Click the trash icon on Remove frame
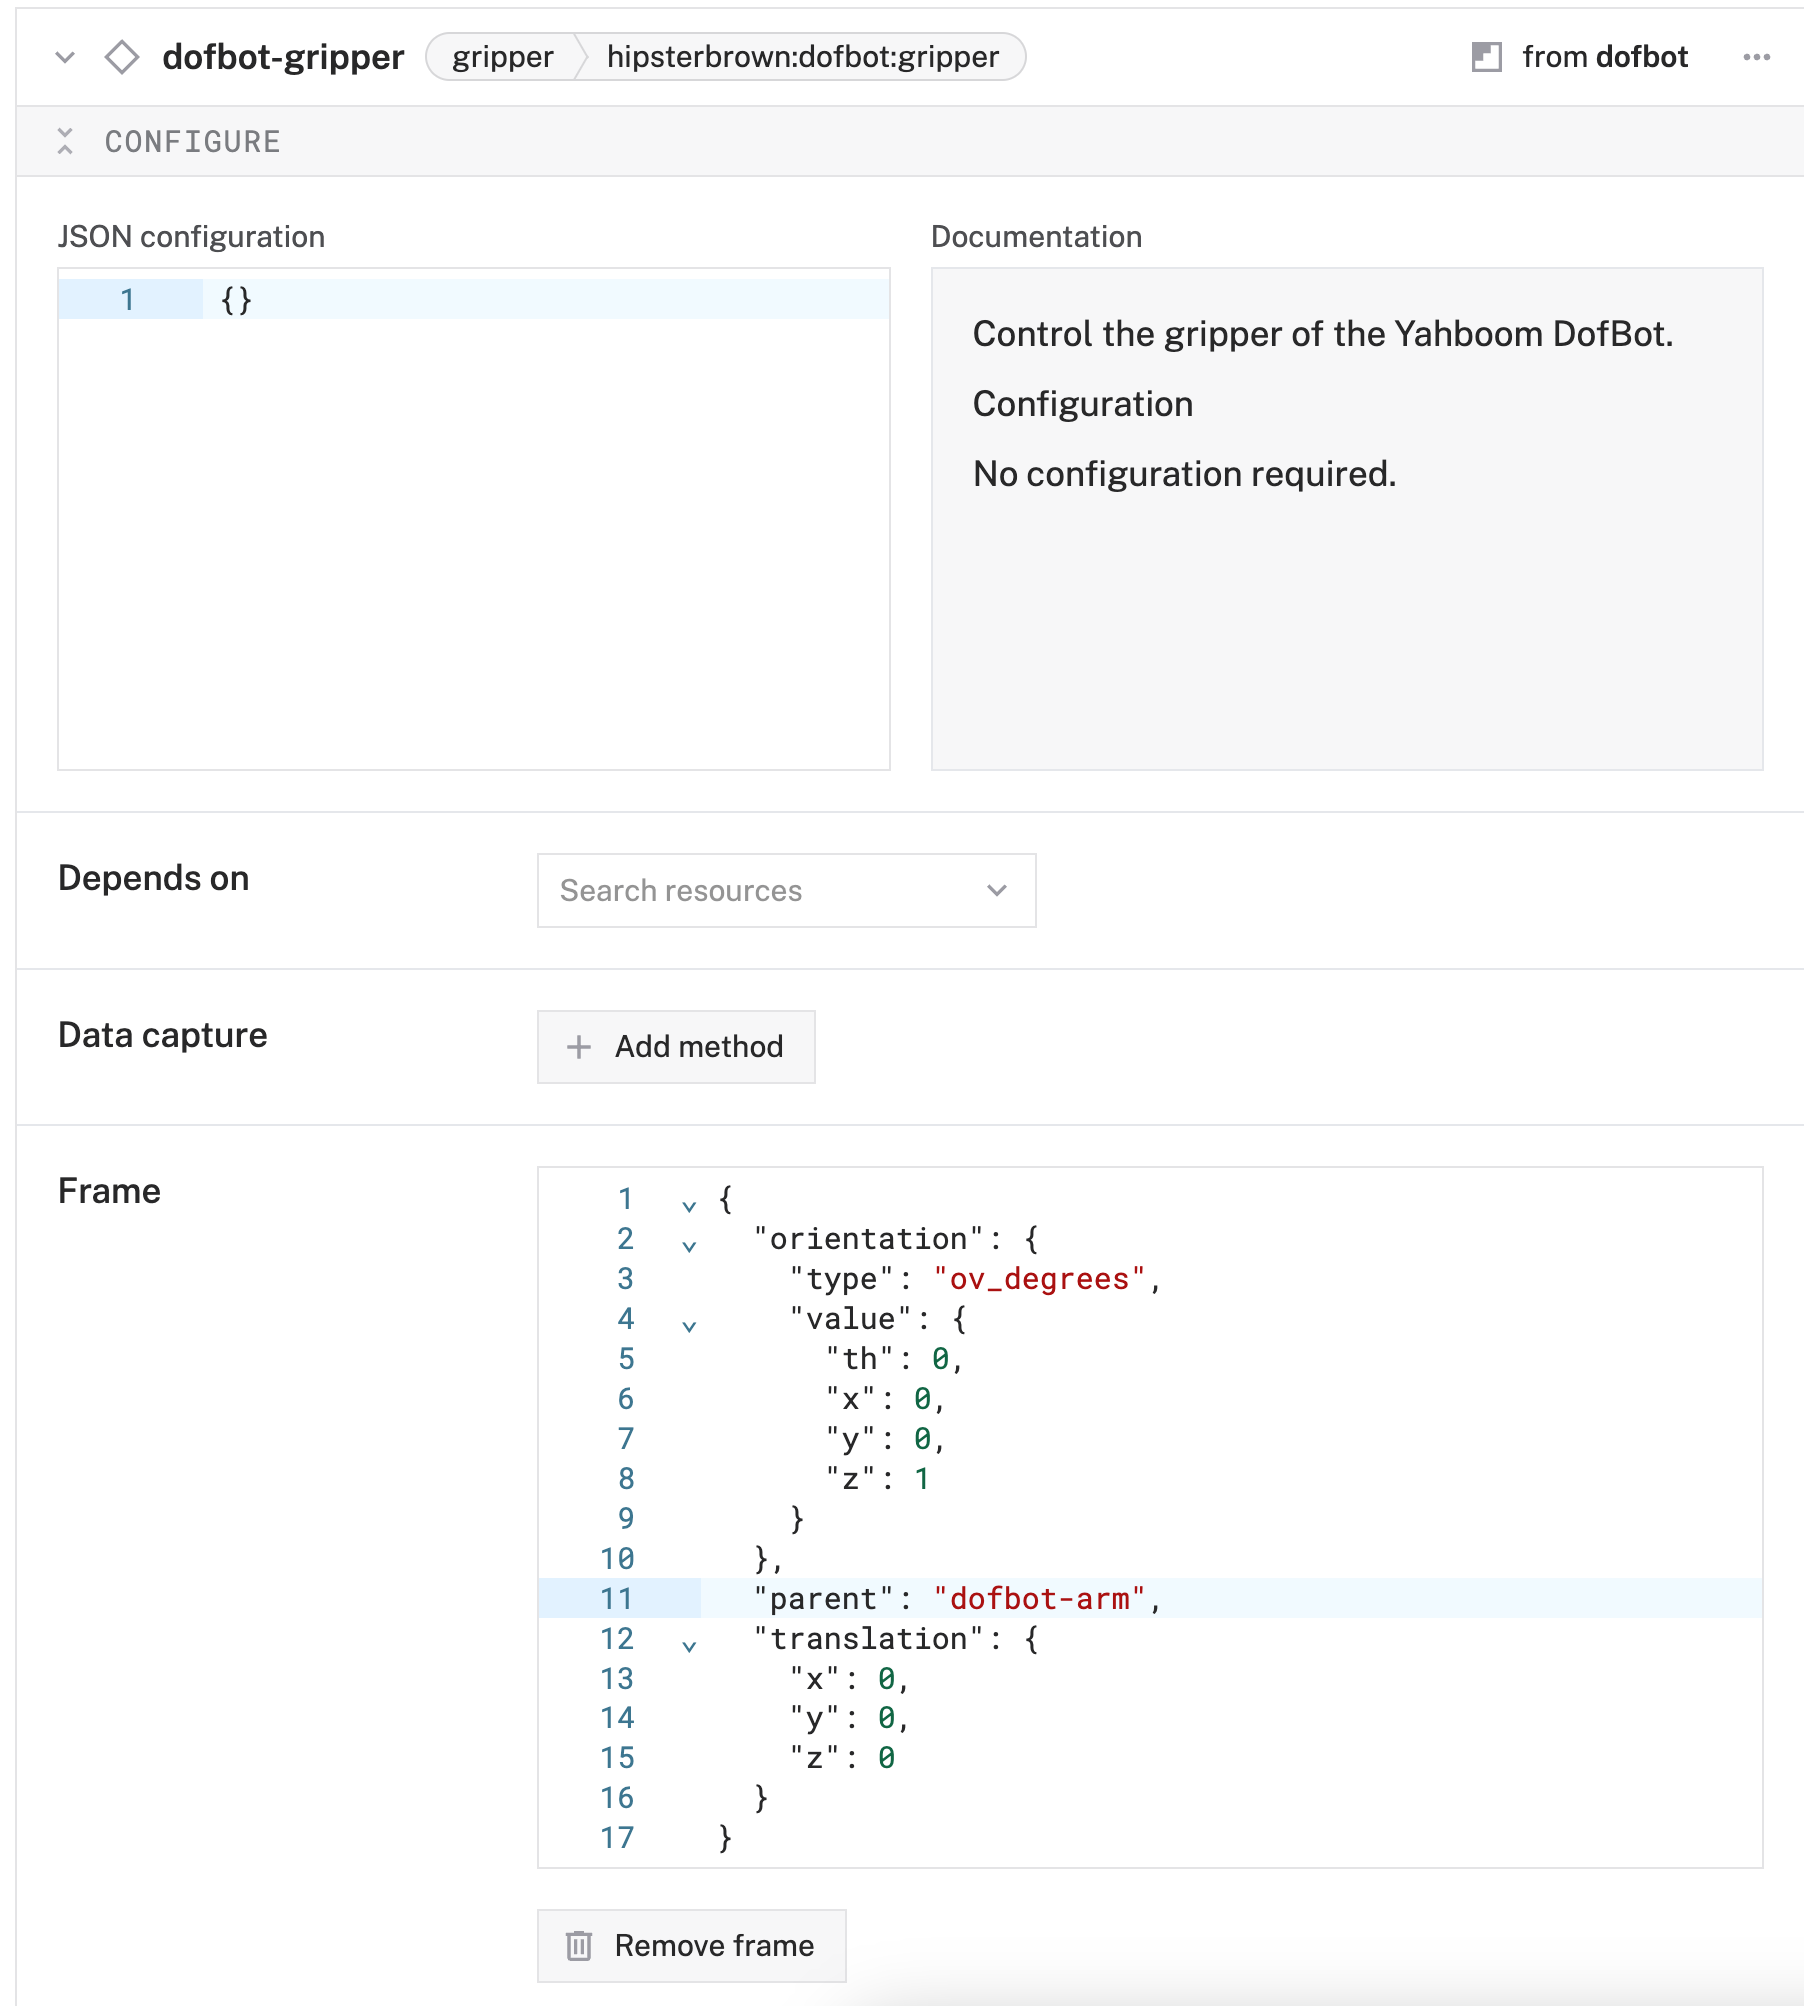The width and height of the screenshot is (1804, 2006). pyautogui.click(x=579, y=1946)
